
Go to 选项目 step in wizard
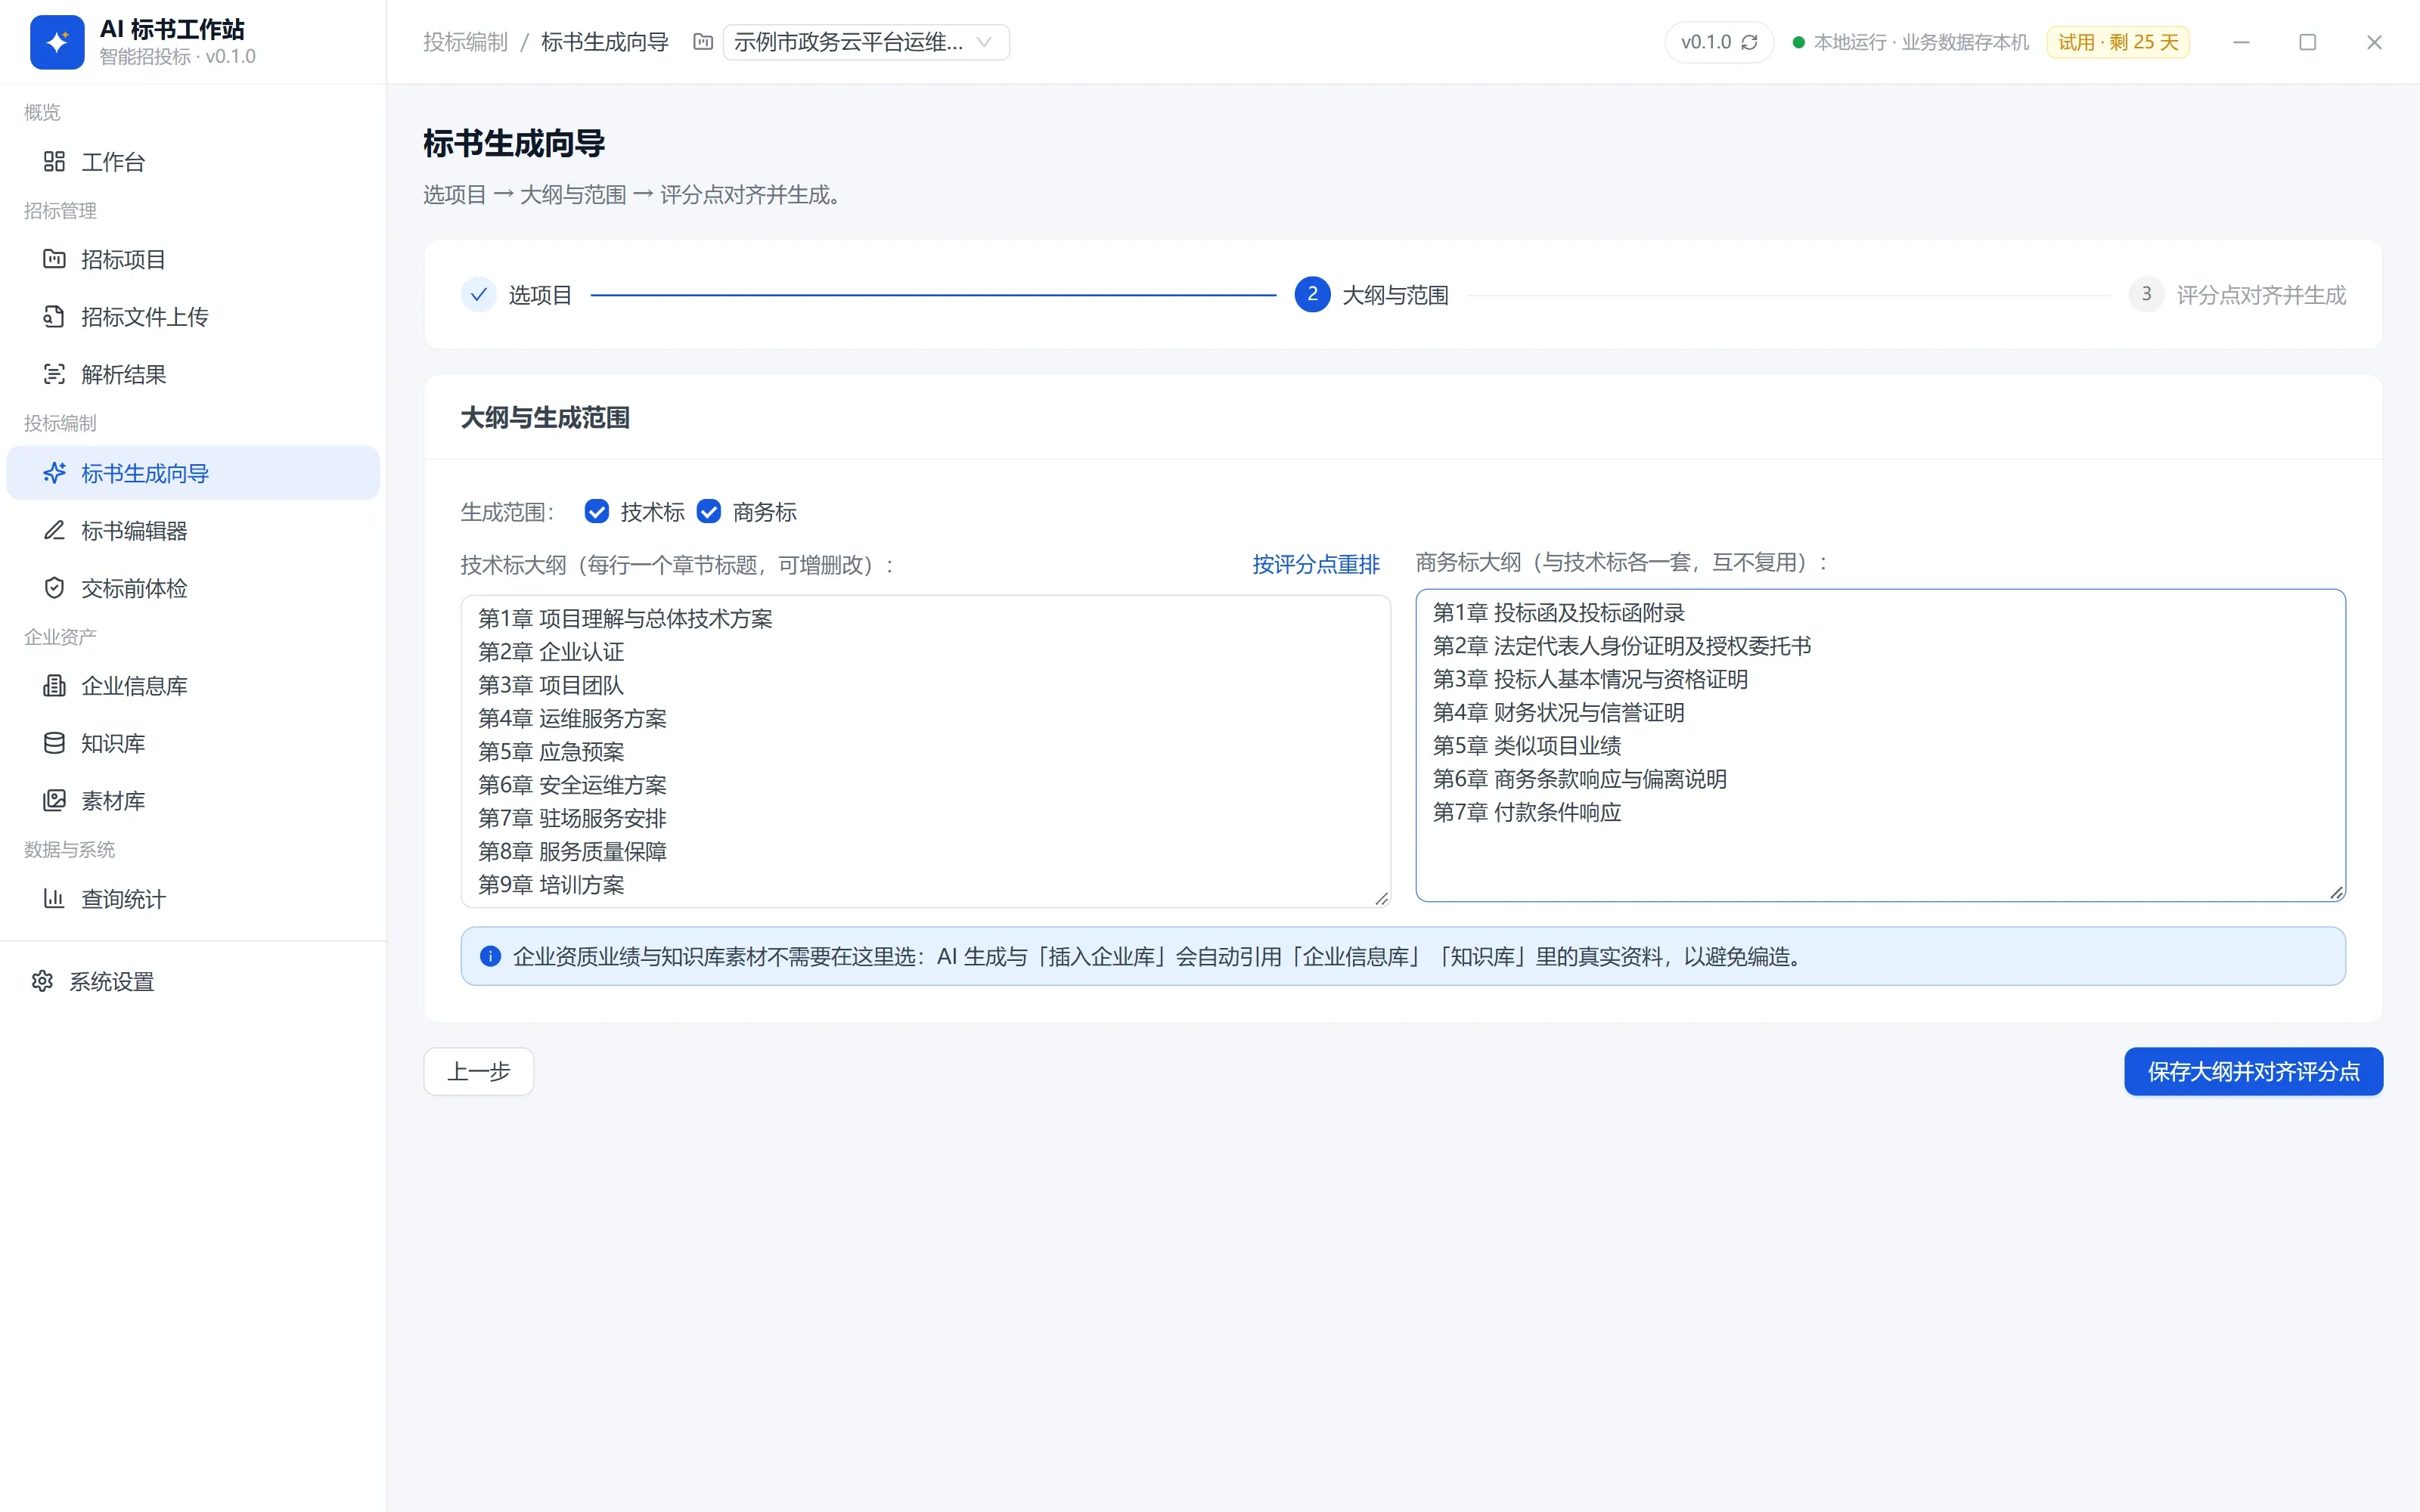pyautogui.click(x=517, y=295)
